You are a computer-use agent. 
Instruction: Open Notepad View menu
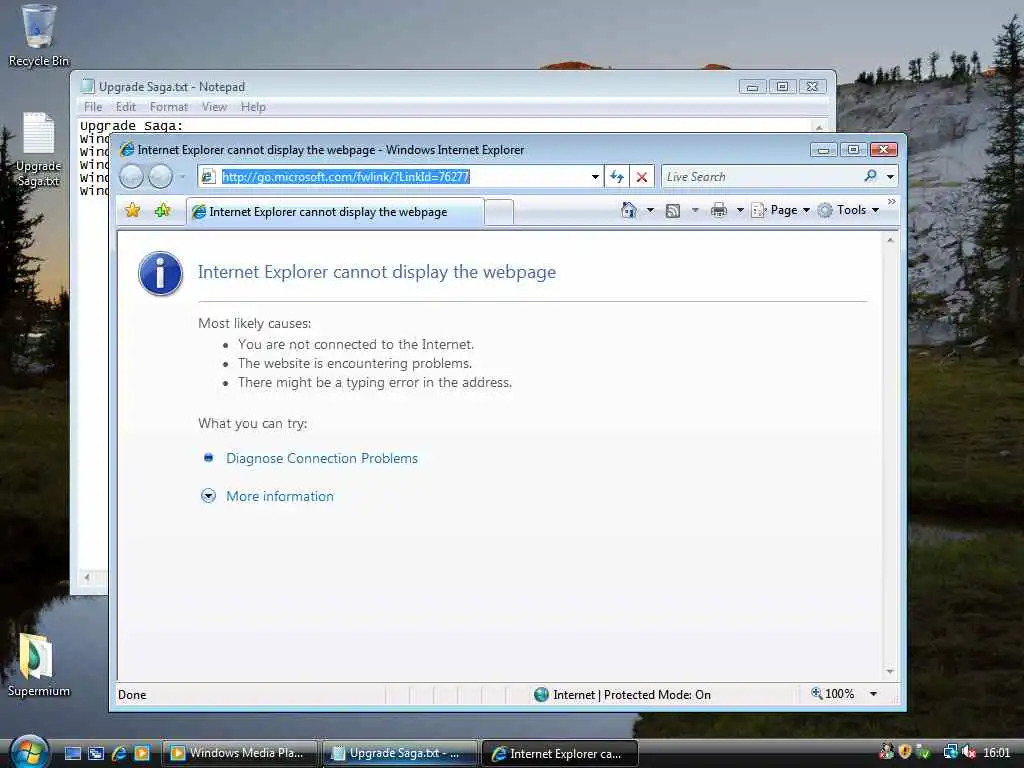click(214, 106)
